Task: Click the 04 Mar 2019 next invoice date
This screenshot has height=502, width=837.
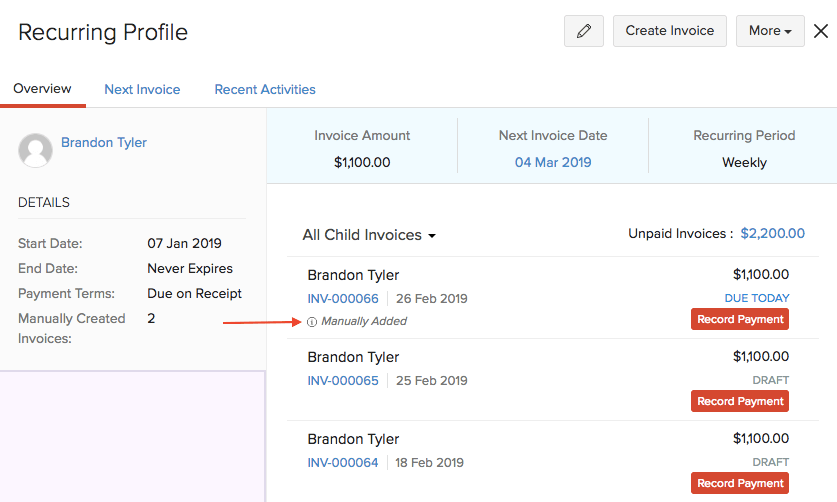Action: point(553,162)
